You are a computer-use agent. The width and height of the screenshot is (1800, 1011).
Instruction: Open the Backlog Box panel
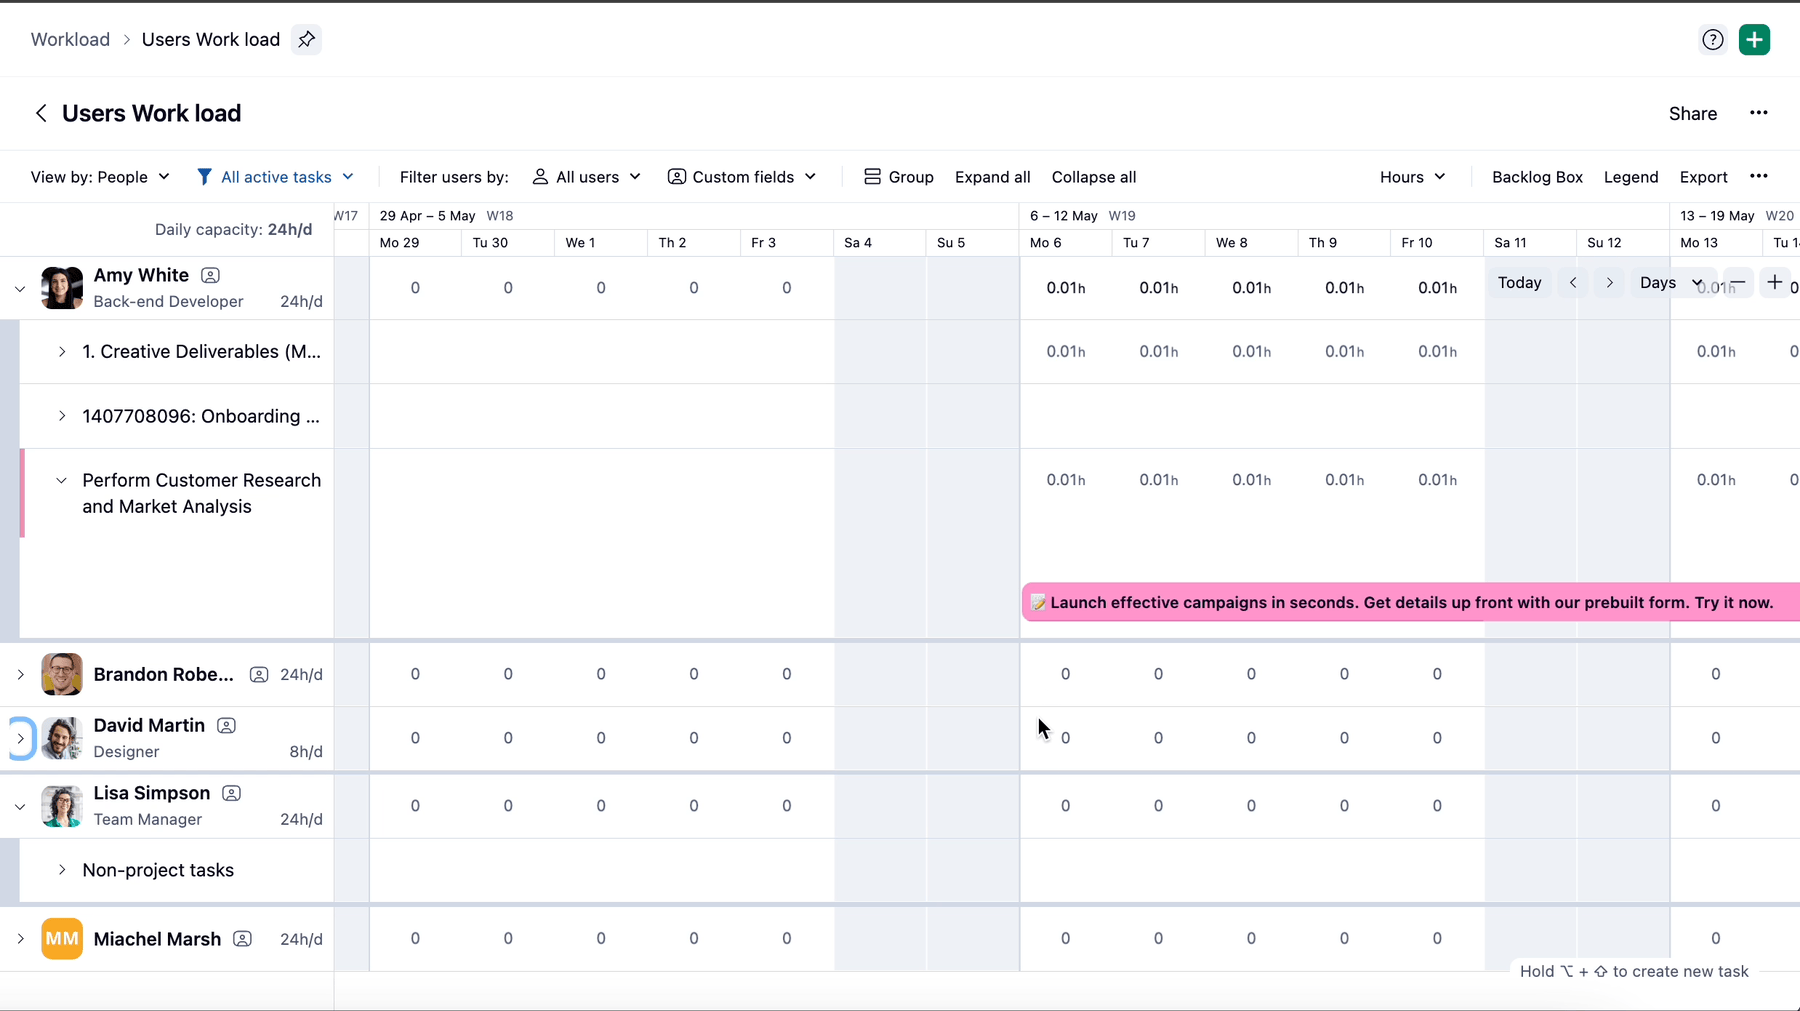1537,177
